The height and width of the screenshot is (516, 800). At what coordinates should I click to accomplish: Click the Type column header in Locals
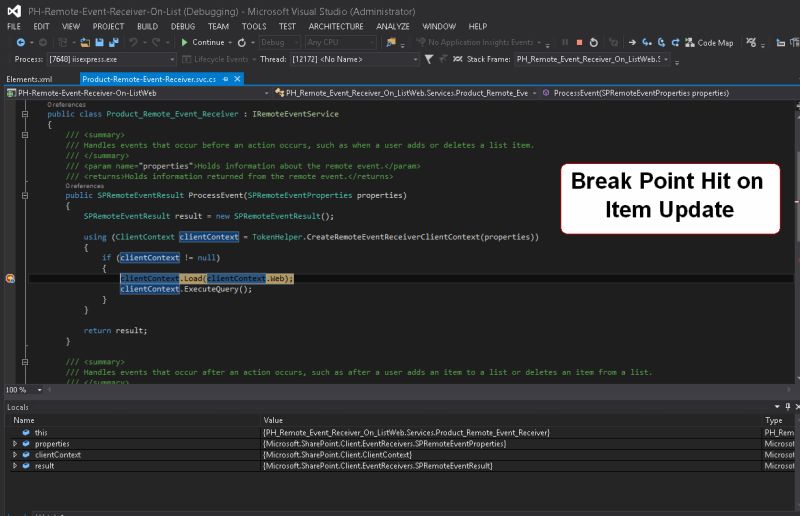773,420
